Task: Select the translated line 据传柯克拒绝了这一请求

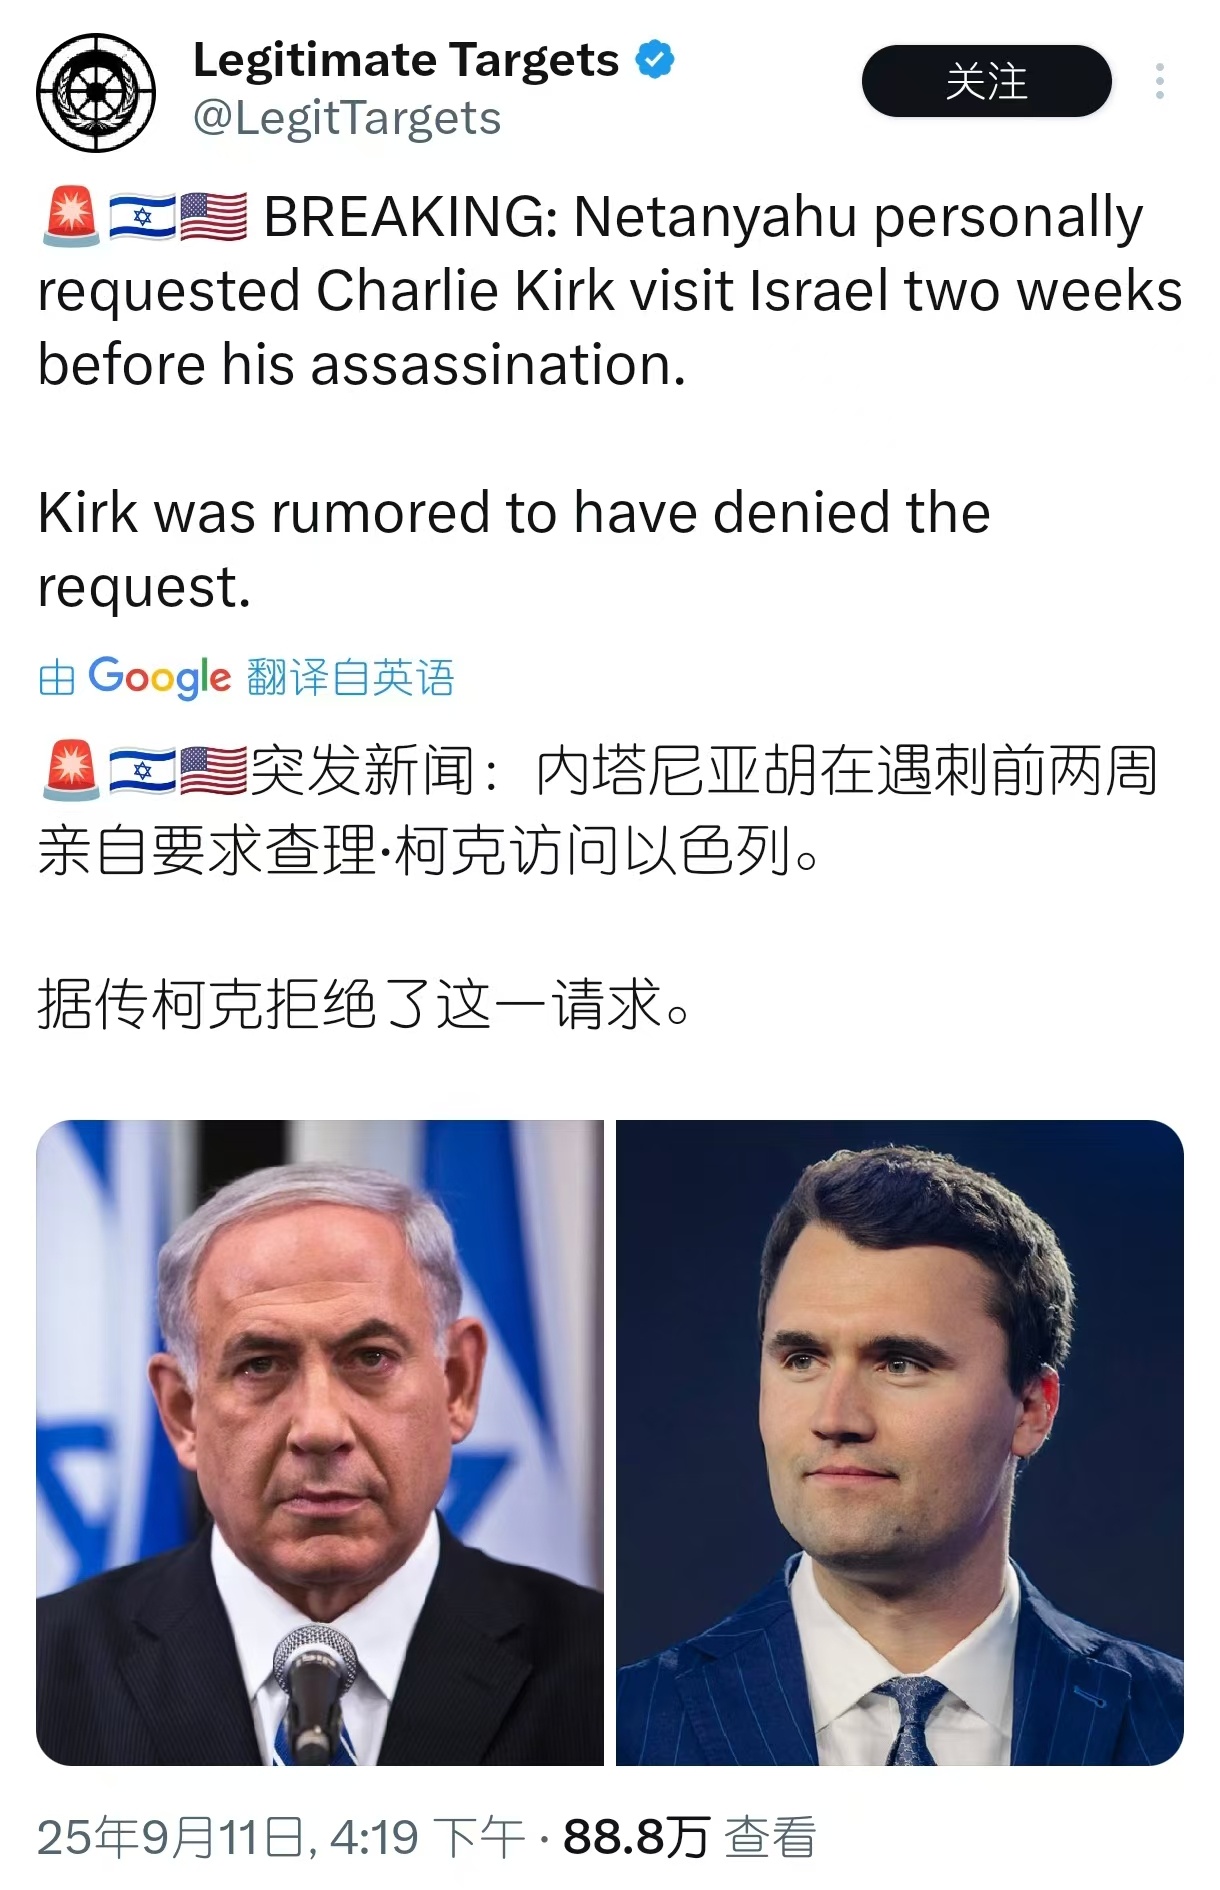Action: (364, 1003)
